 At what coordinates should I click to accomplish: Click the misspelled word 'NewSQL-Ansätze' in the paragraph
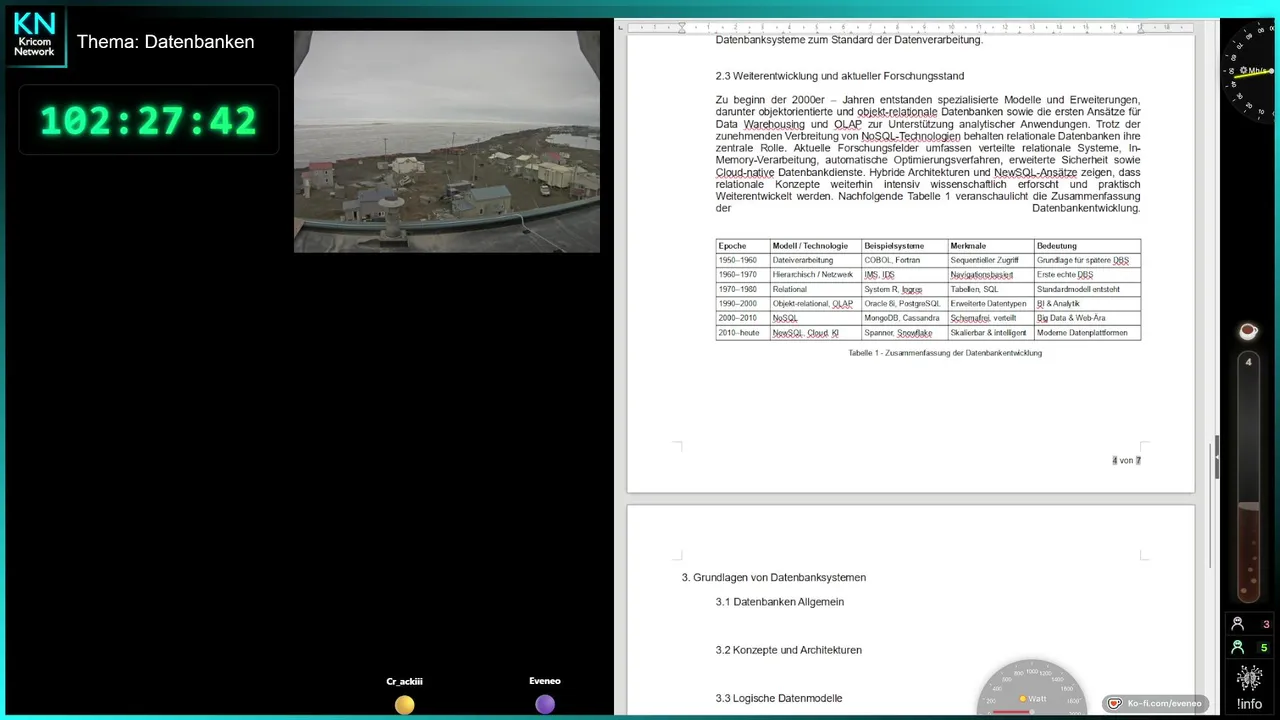pos(1035,172)
